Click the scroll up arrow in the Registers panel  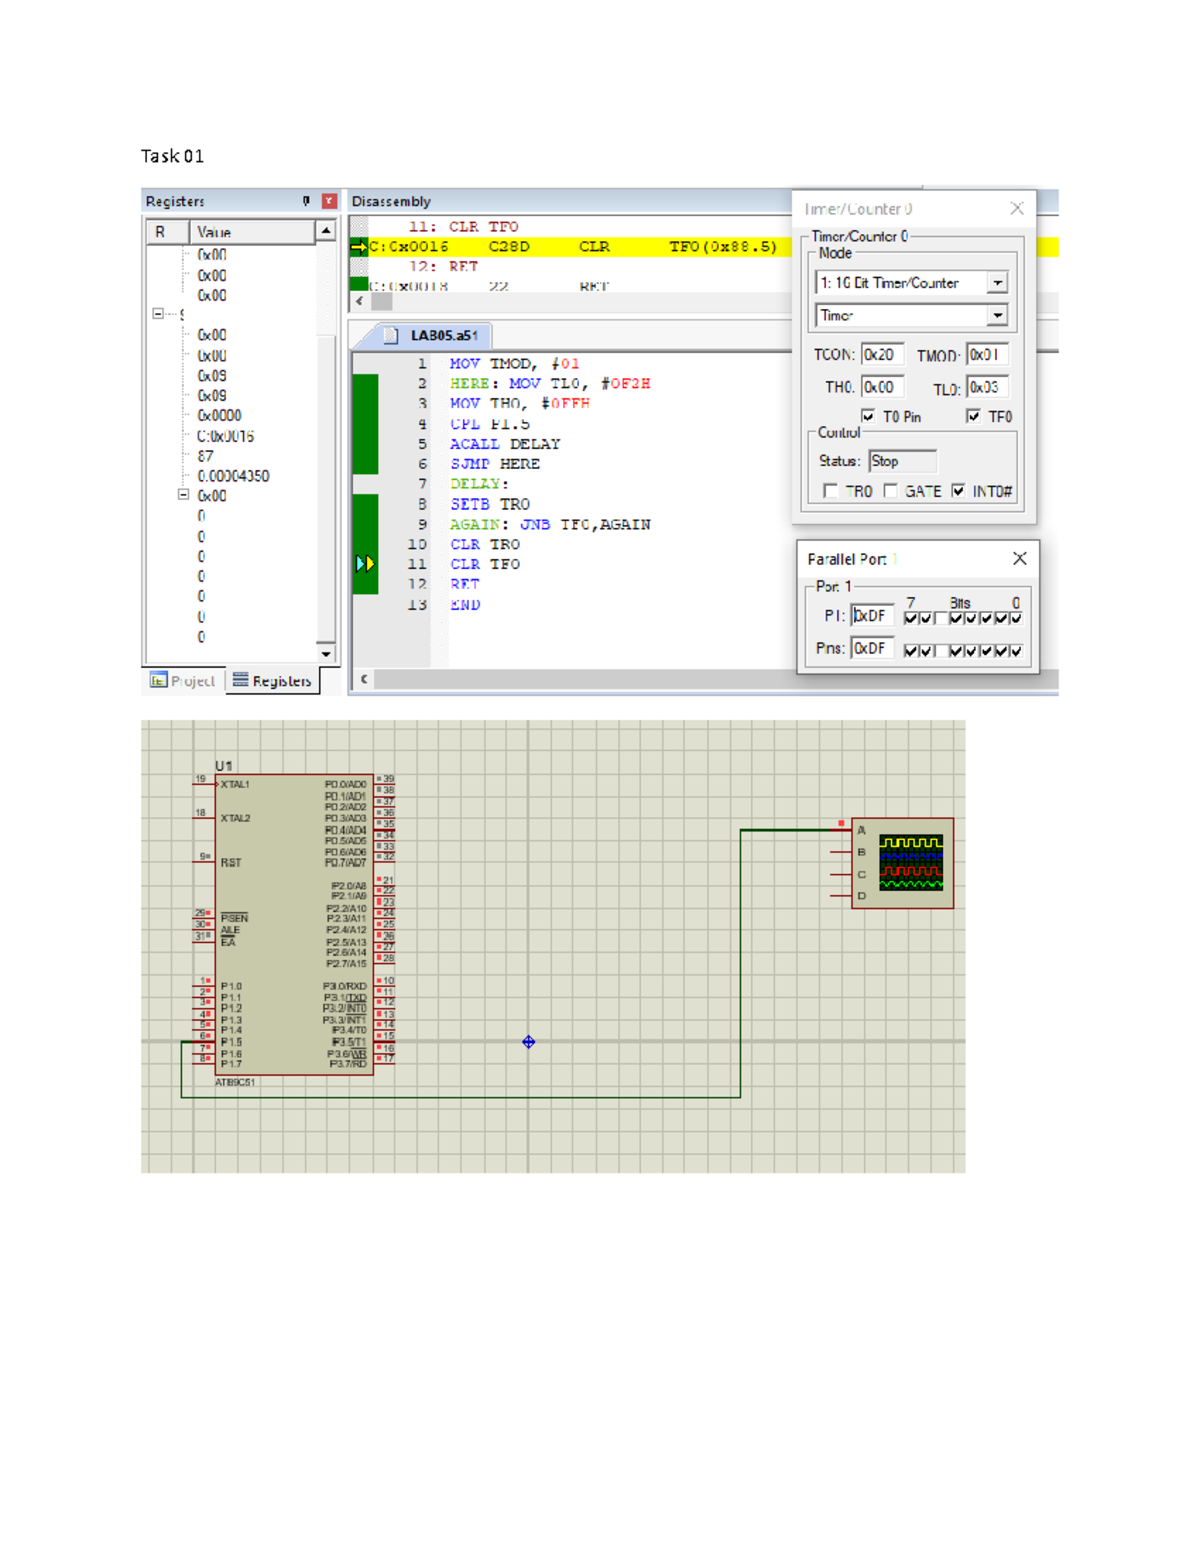326,231
